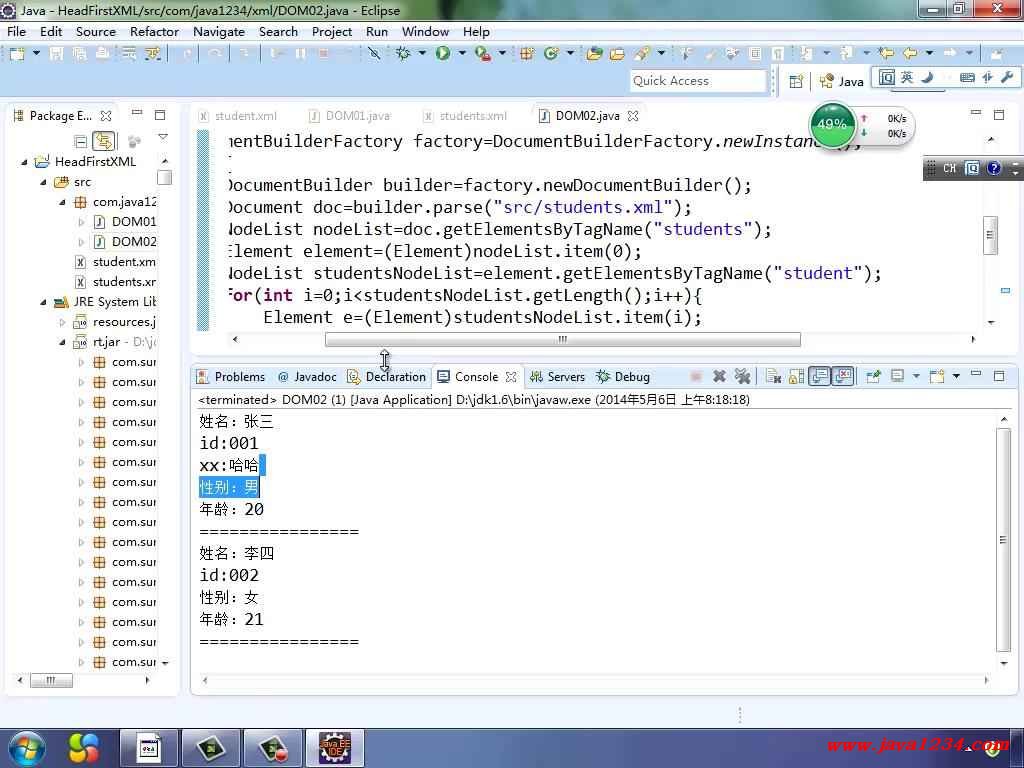Click the Search flashlight toolbar icon
Viewport: 1024px width, 768px height.
642,54
